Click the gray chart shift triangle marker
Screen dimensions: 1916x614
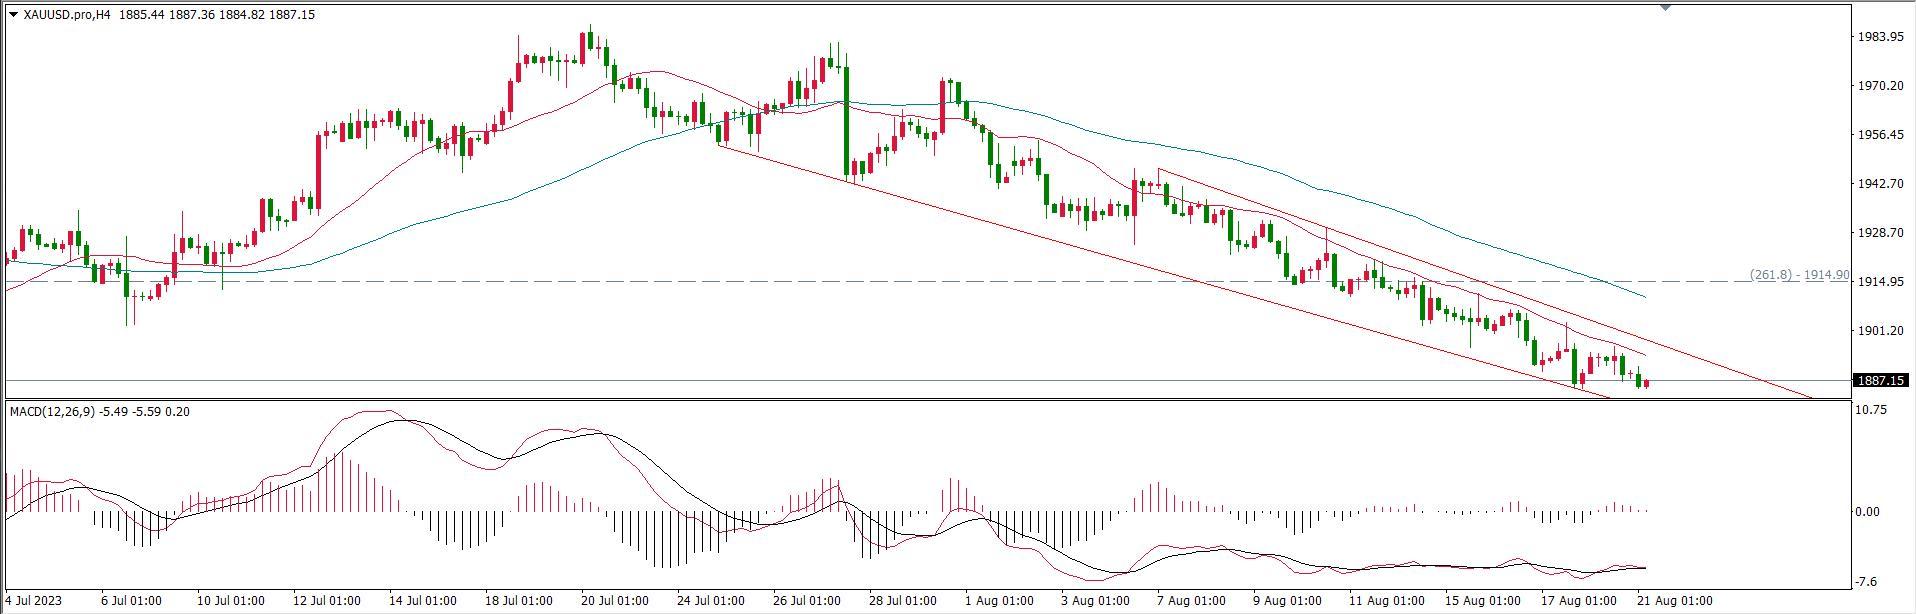coord(1665,8)
